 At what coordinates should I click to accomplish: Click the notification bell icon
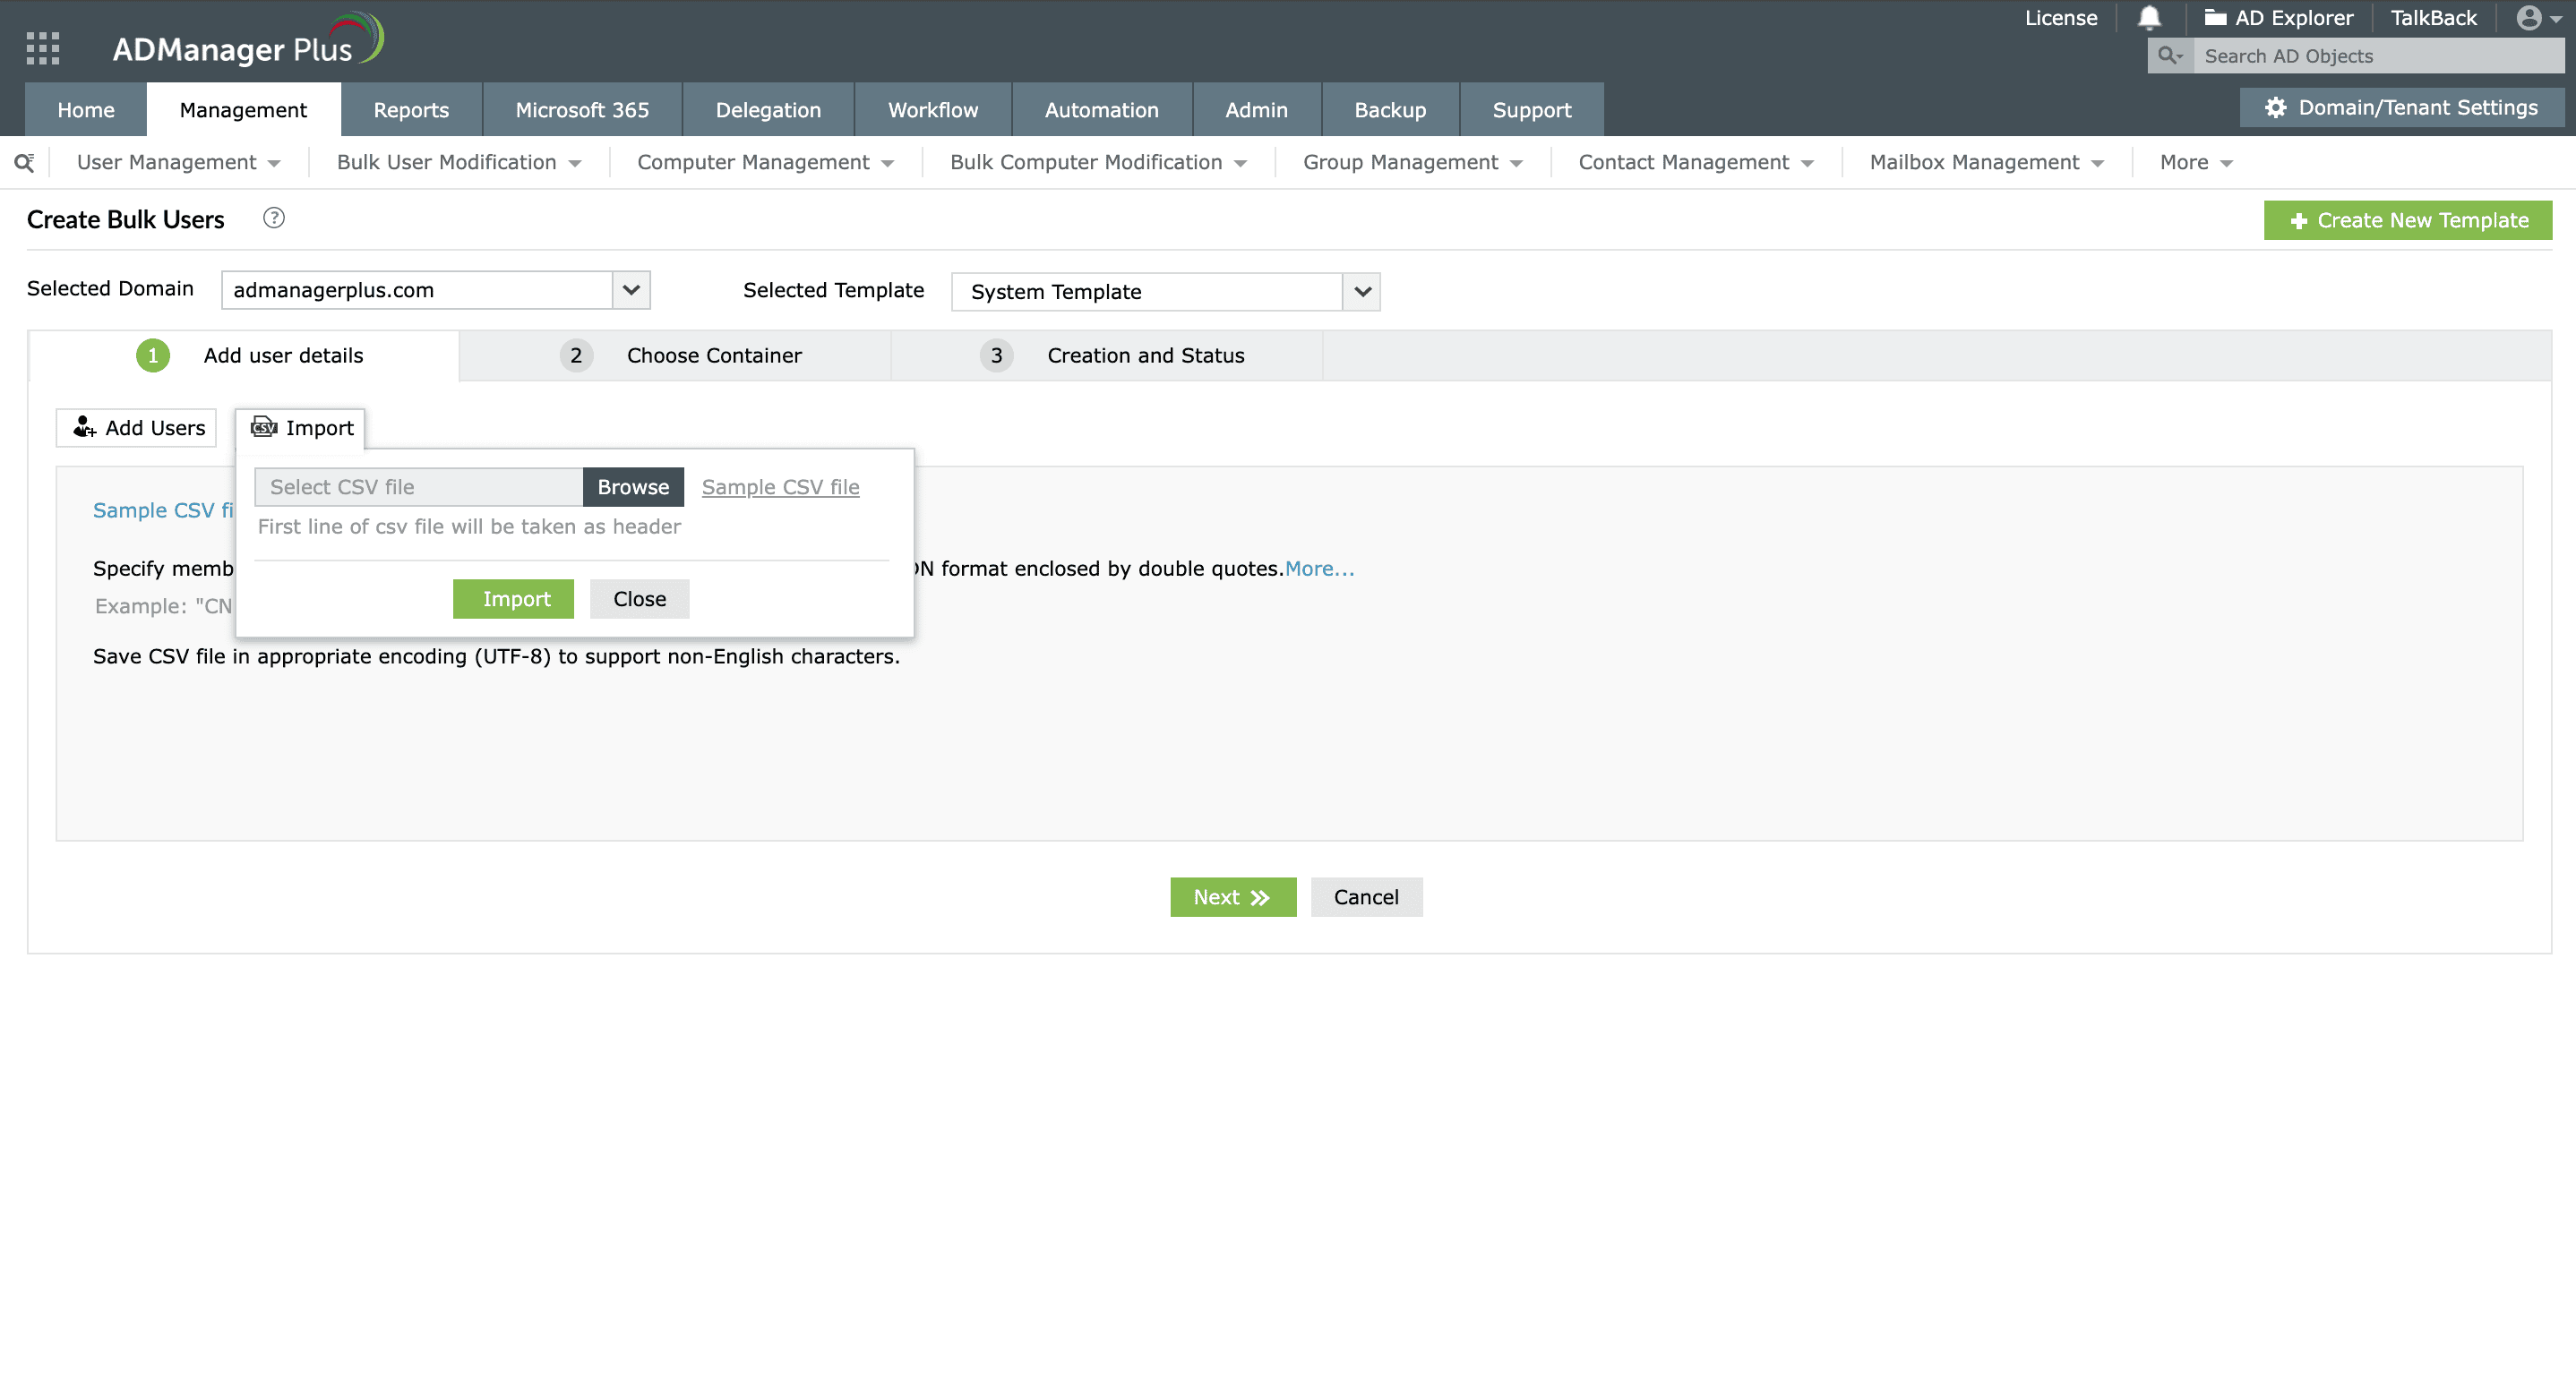[x=2148, y=17]
